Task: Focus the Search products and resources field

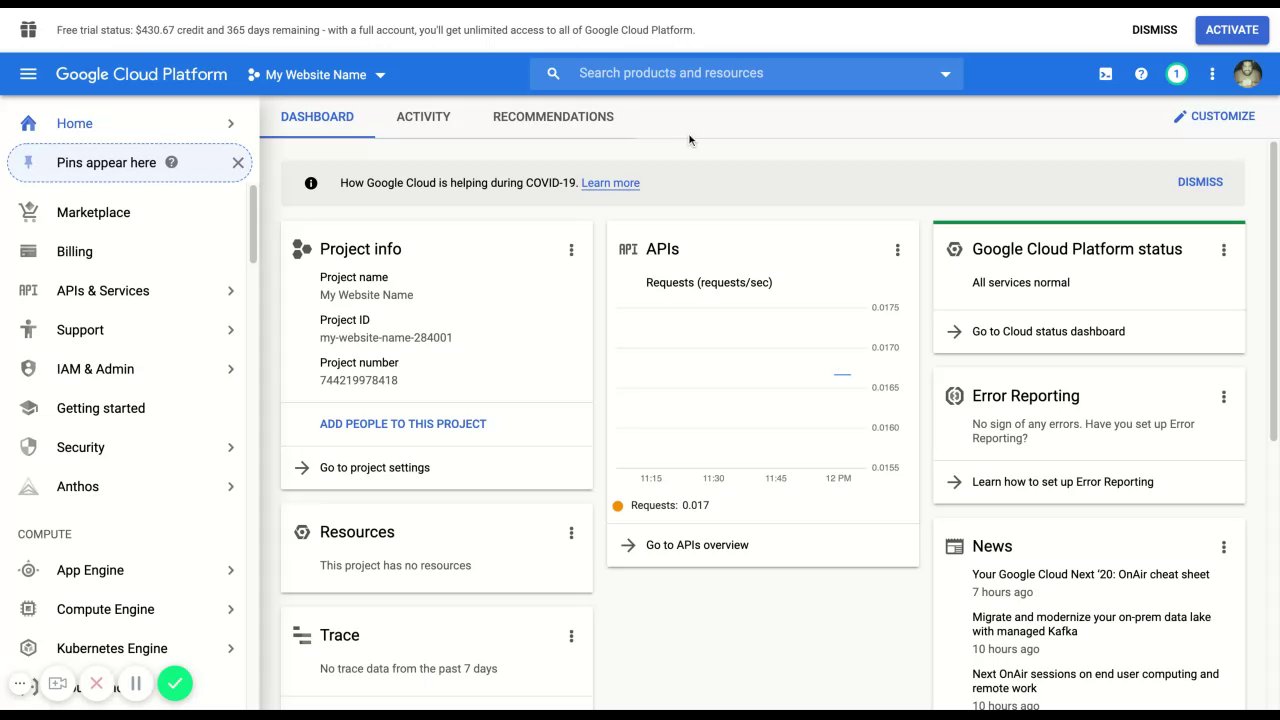Action: [x=746, y=73]
